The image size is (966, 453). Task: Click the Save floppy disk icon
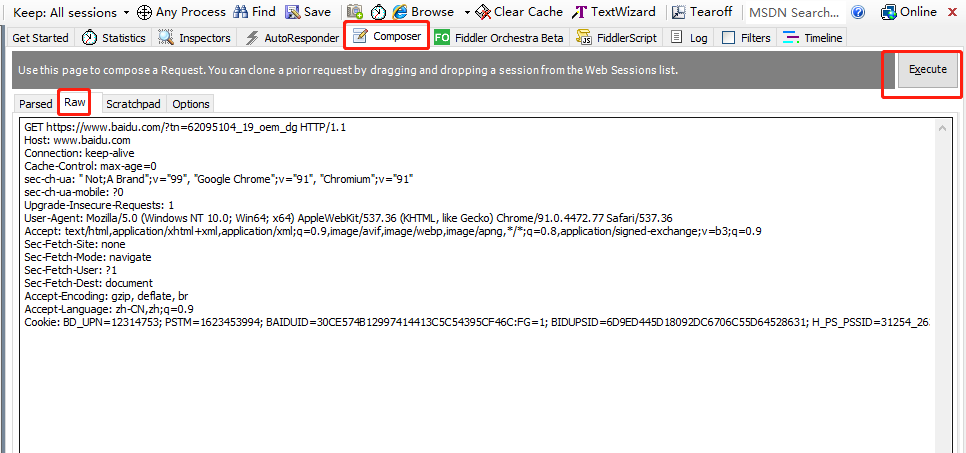[293, 12]
